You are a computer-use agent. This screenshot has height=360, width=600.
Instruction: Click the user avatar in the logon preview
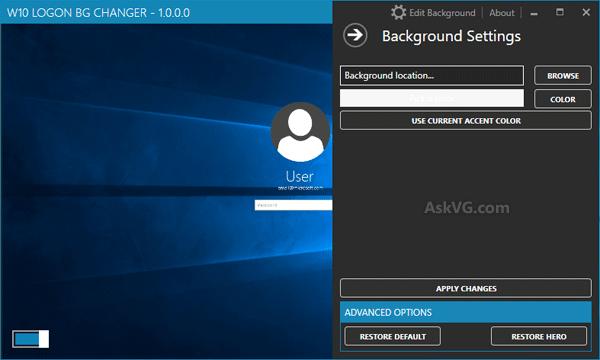click(x=300, y=132)
